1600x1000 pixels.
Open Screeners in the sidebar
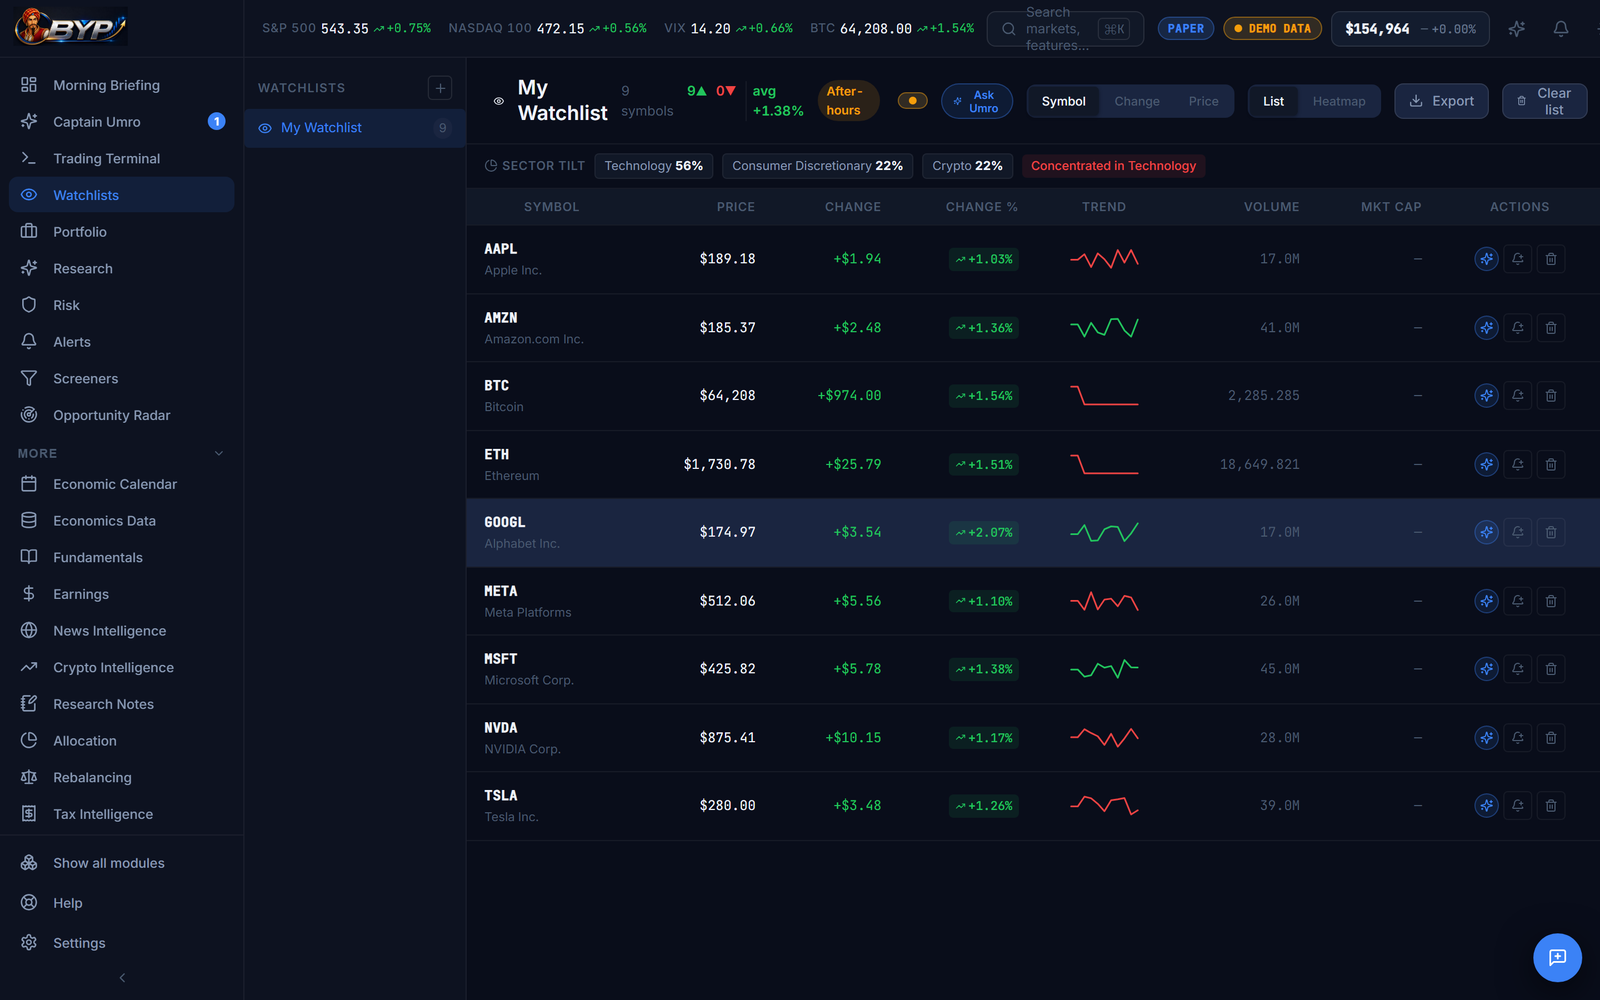click(x=122, y=378)
